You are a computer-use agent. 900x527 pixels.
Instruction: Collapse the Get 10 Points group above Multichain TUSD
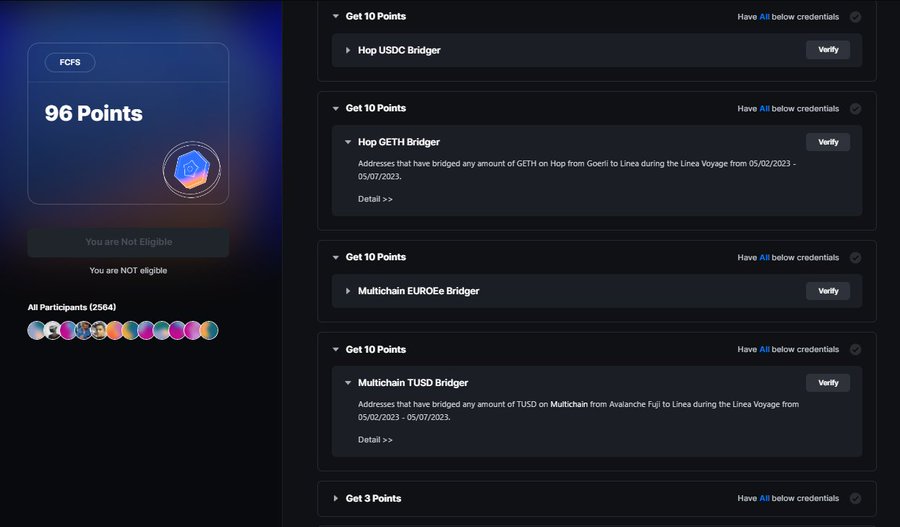(336, 349)
